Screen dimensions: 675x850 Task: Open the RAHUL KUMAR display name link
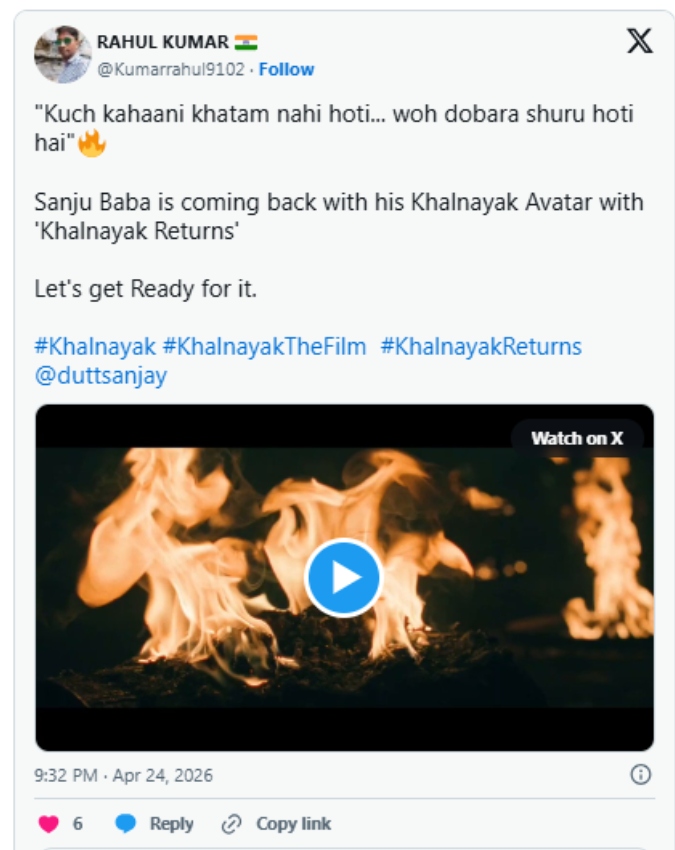point(162,42)
